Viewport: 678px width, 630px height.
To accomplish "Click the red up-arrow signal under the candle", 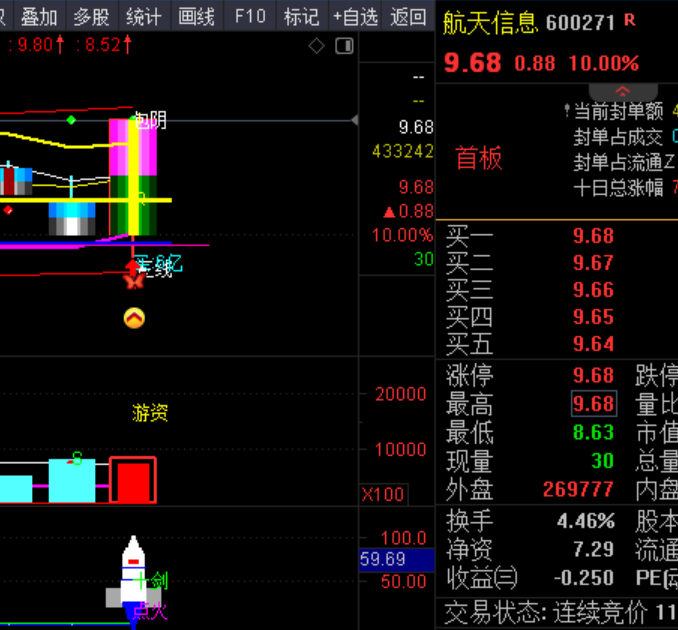I will click(x=131, y=266).
